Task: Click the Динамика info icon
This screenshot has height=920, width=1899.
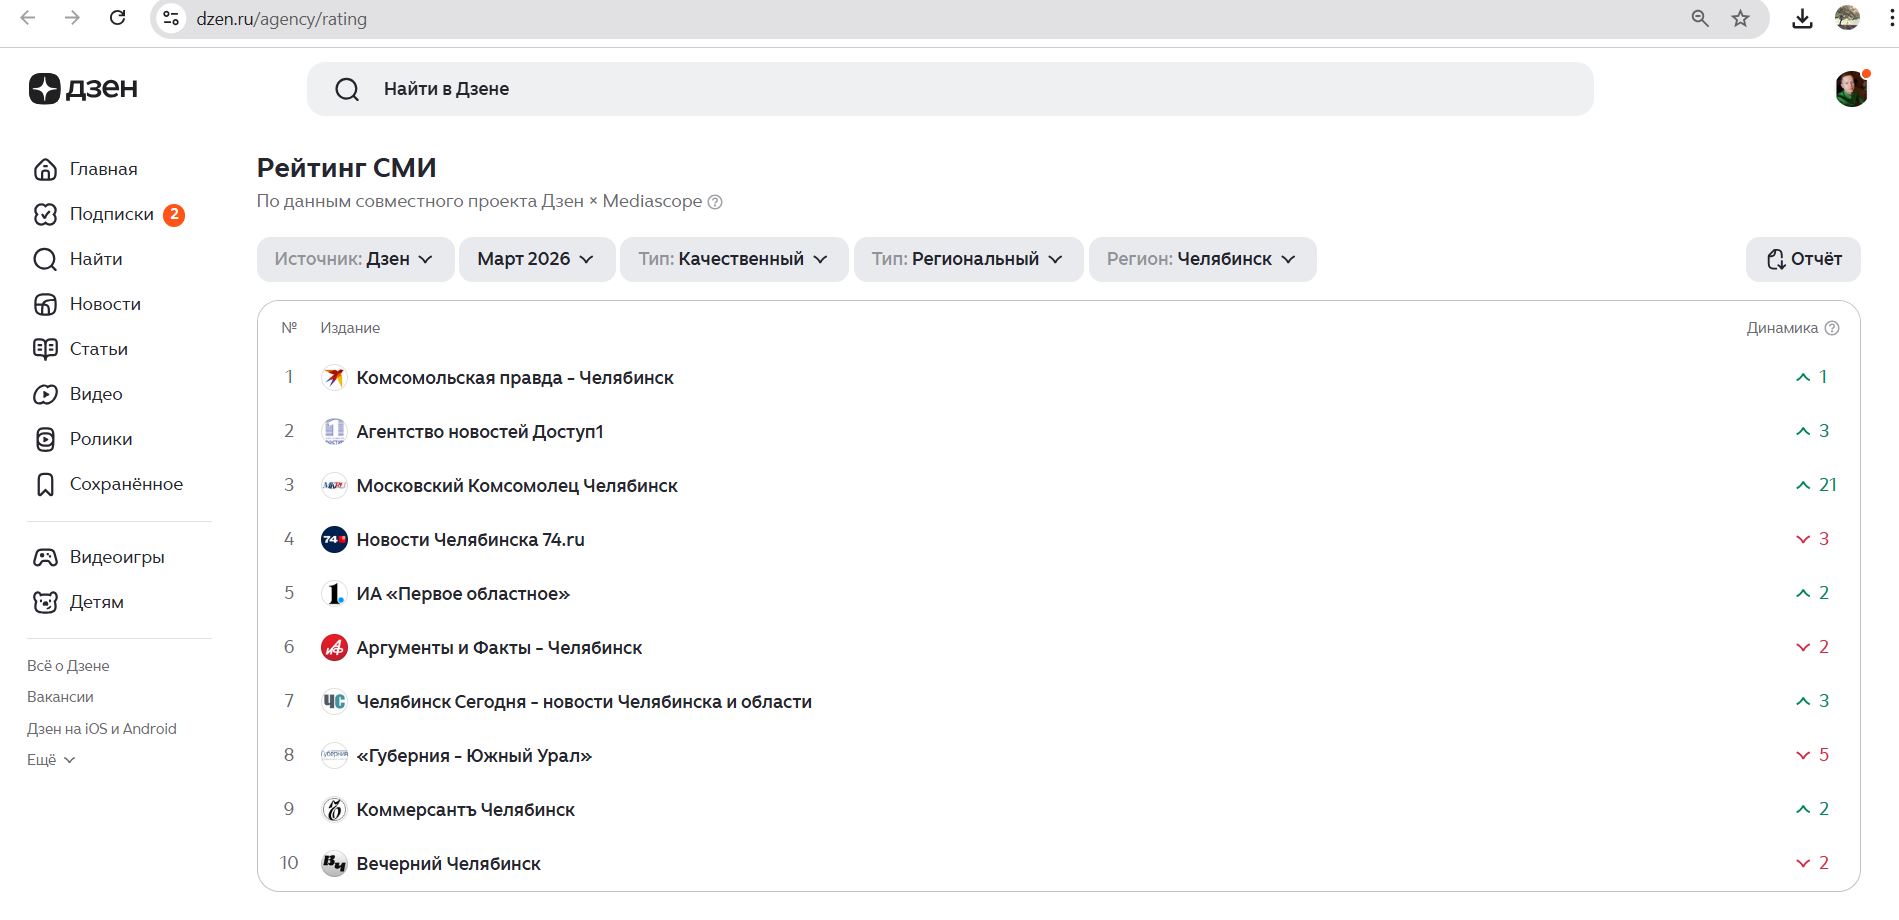Action: (1832, 328)
